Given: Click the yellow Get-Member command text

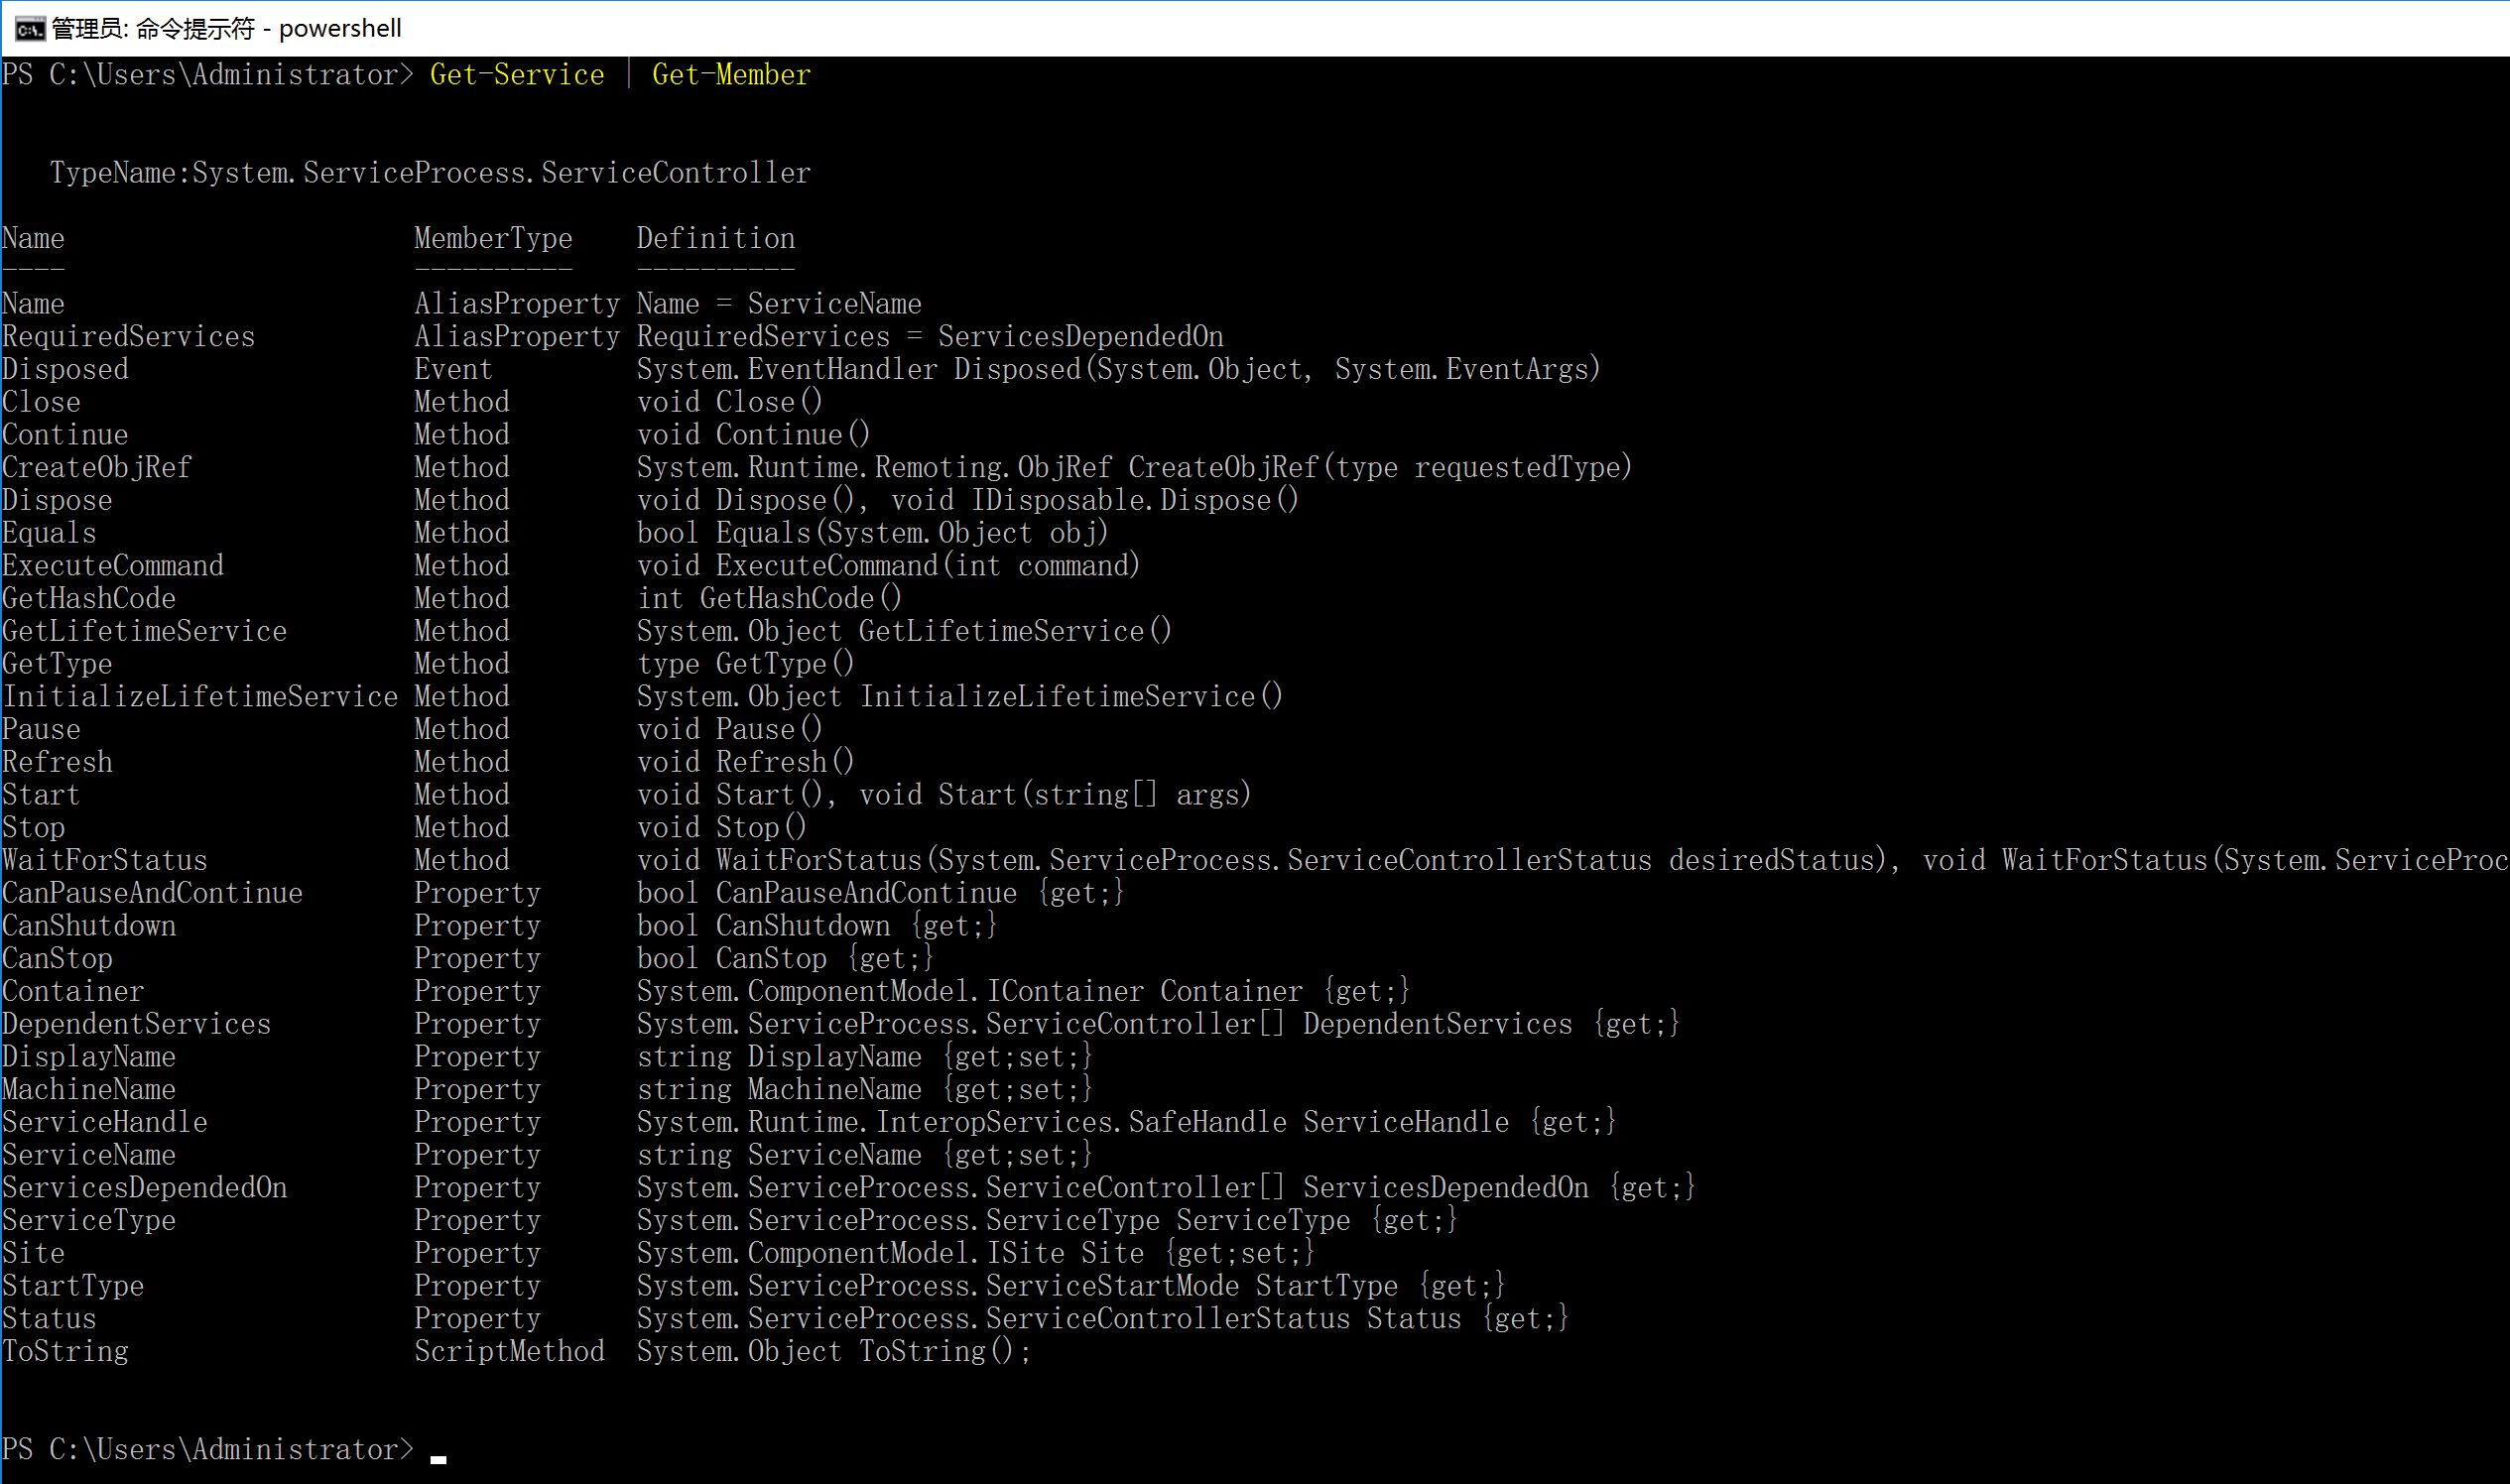Looking at the screenshot, I should (x=731, y=75).
